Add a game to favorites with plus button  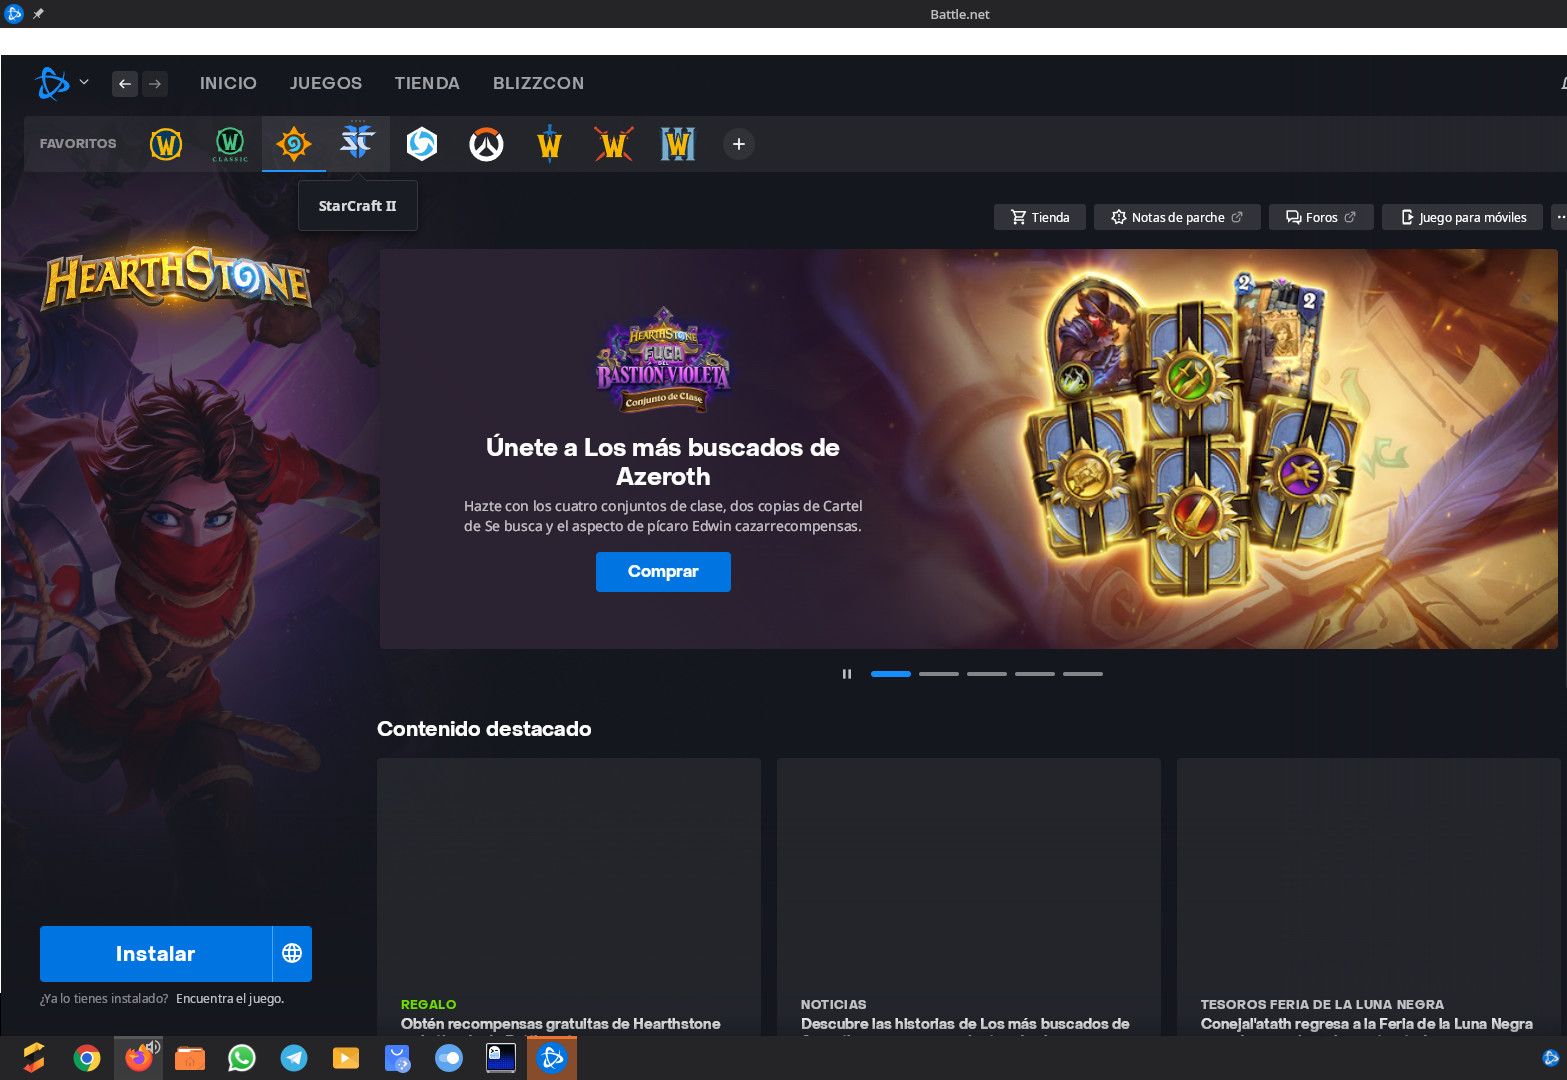pyautogui.click(x=739, y=144)
